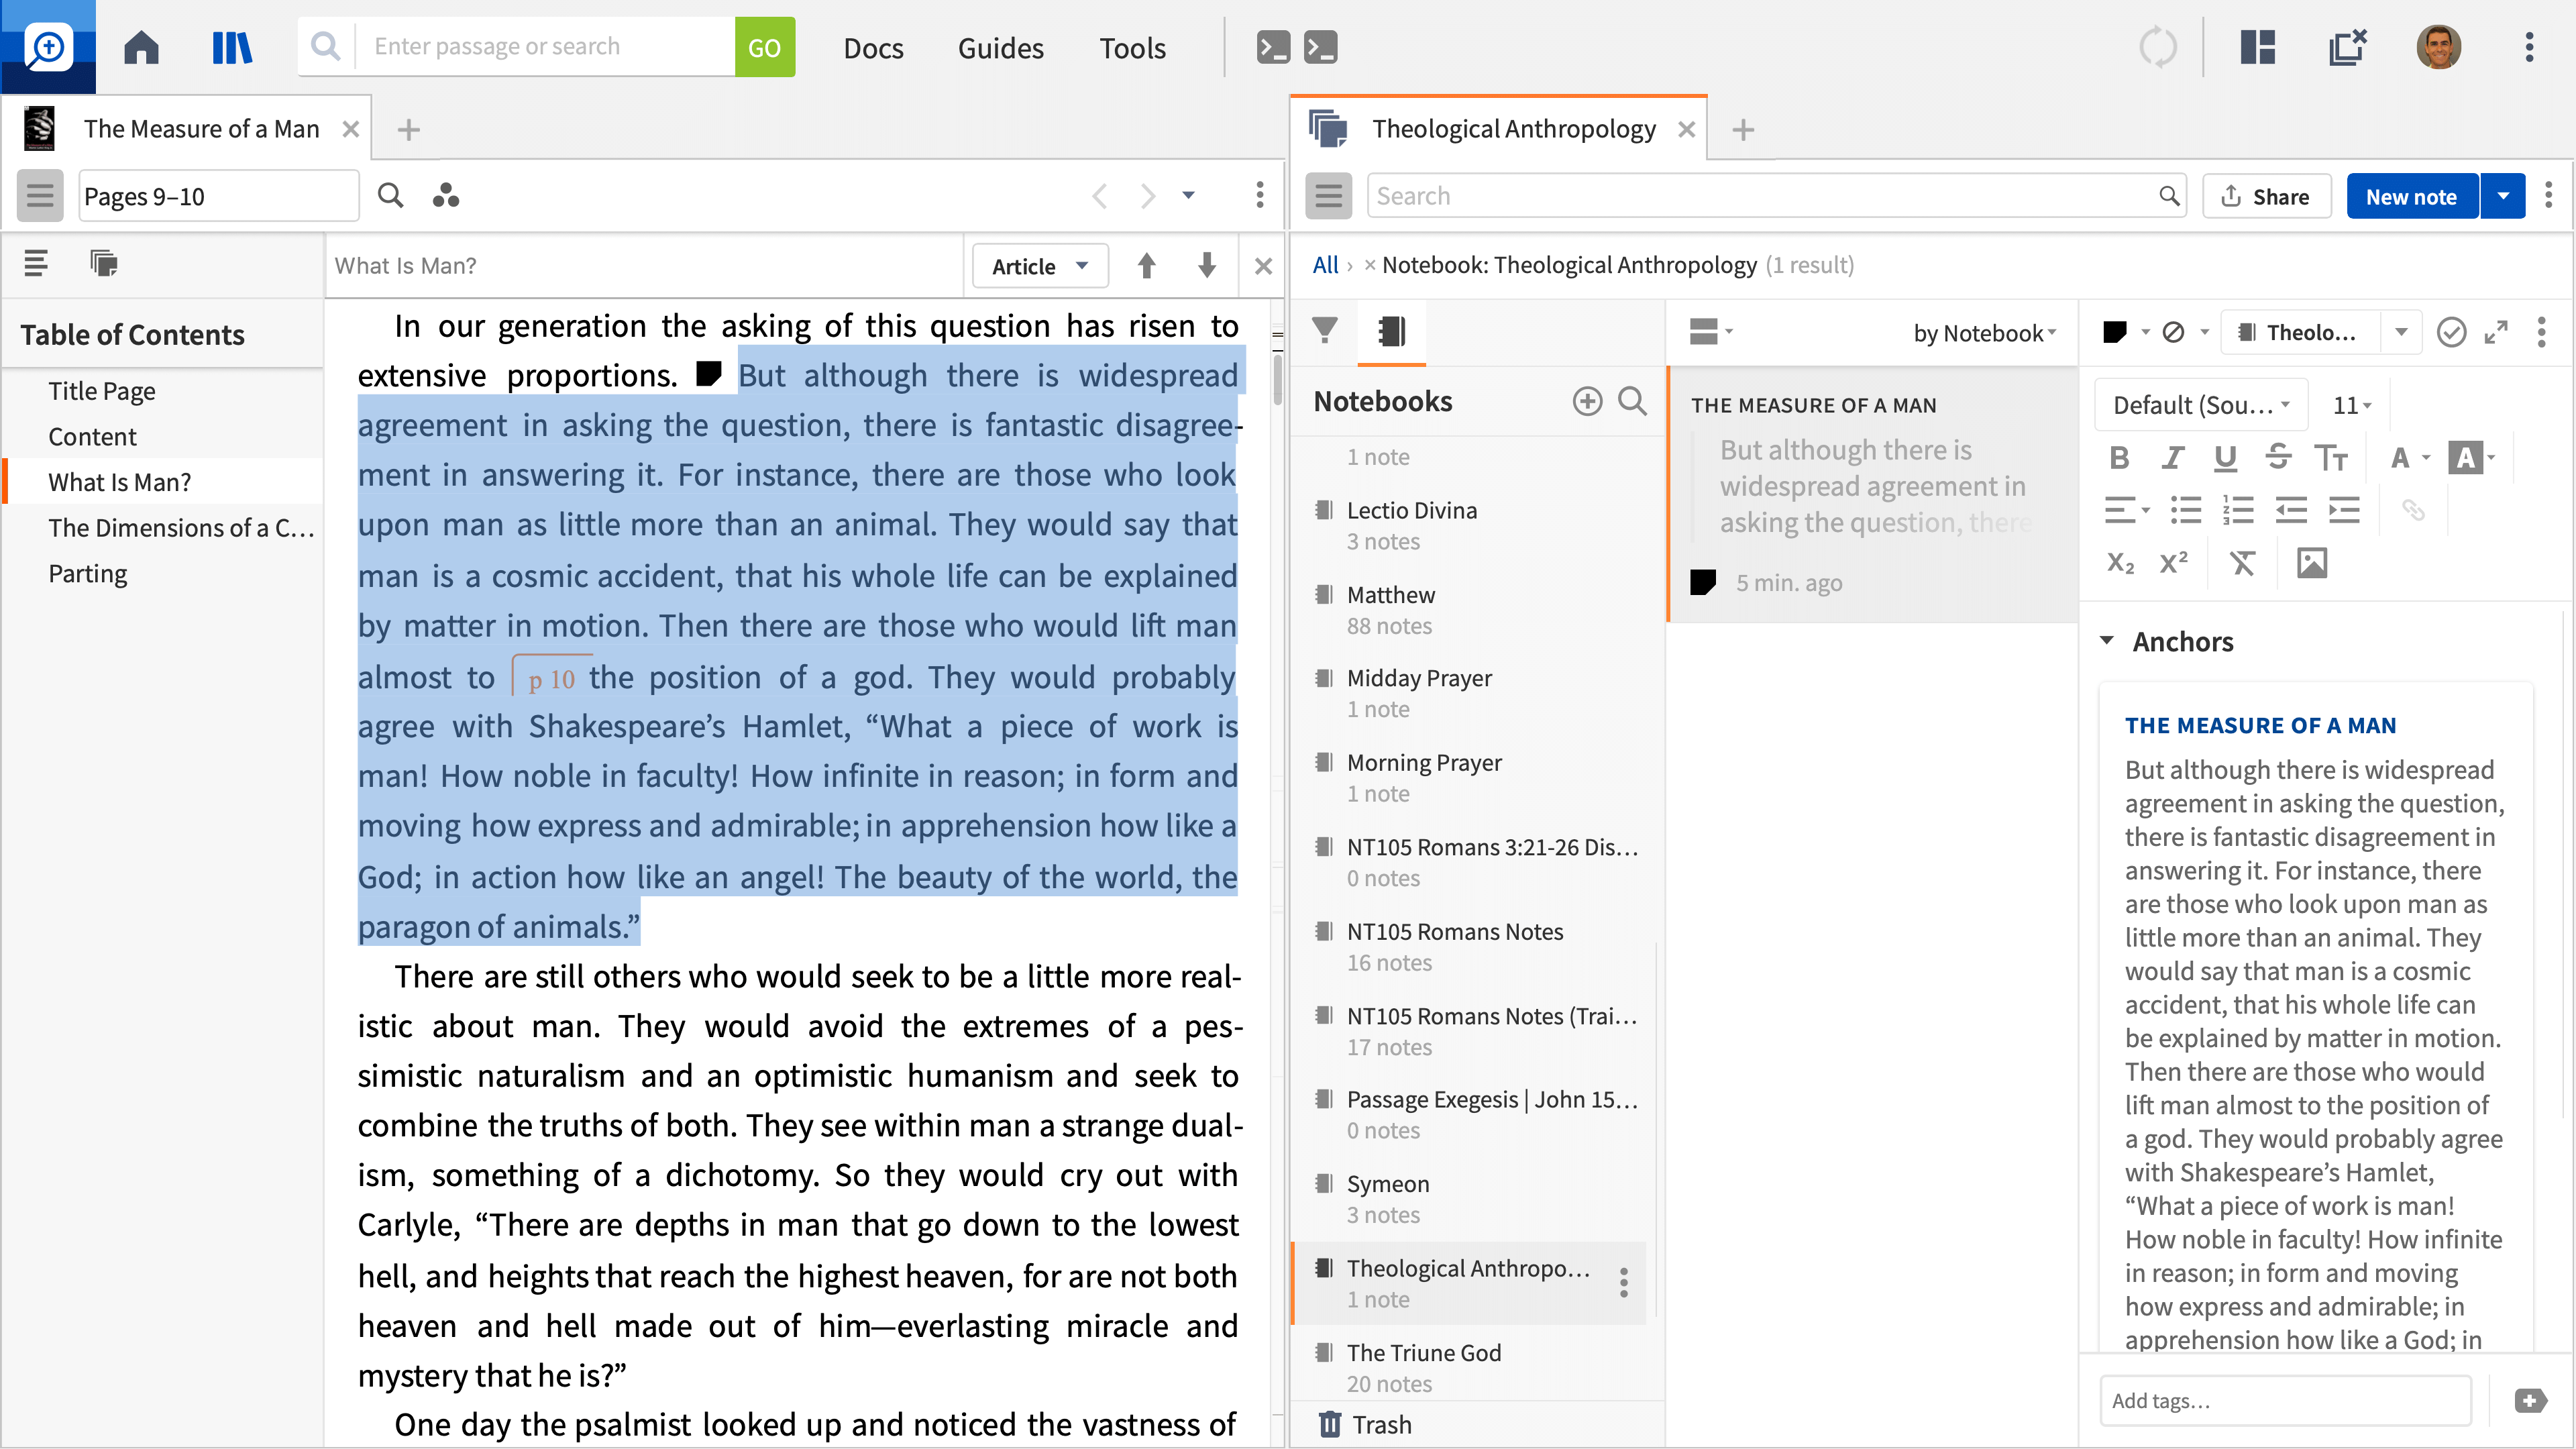Click the GO search button
2576x1449 pixels.
(764, 47)
